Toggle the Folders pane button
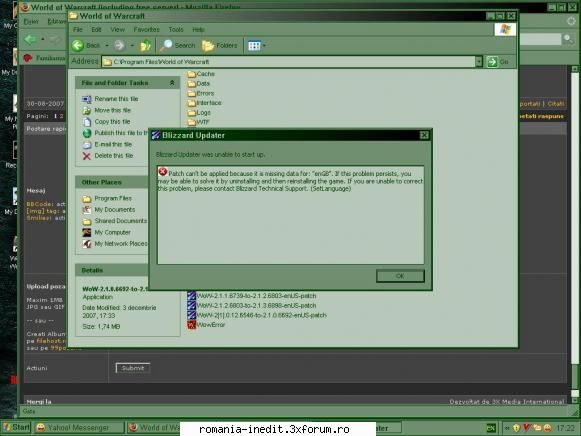The width and height of the screenshot is (581, 436). click(220, 46)
